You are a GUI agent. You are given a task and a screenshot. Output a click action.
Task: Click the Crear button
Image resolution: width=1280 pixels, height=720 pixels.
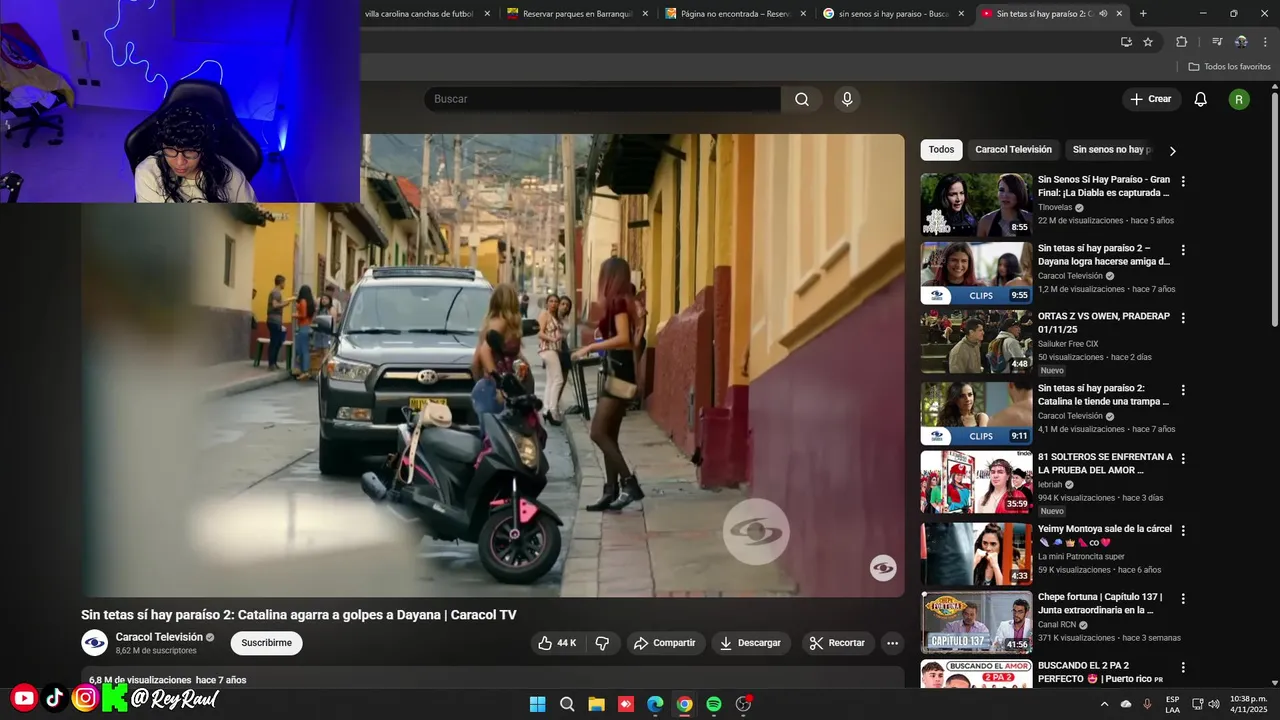[1151, 99]
